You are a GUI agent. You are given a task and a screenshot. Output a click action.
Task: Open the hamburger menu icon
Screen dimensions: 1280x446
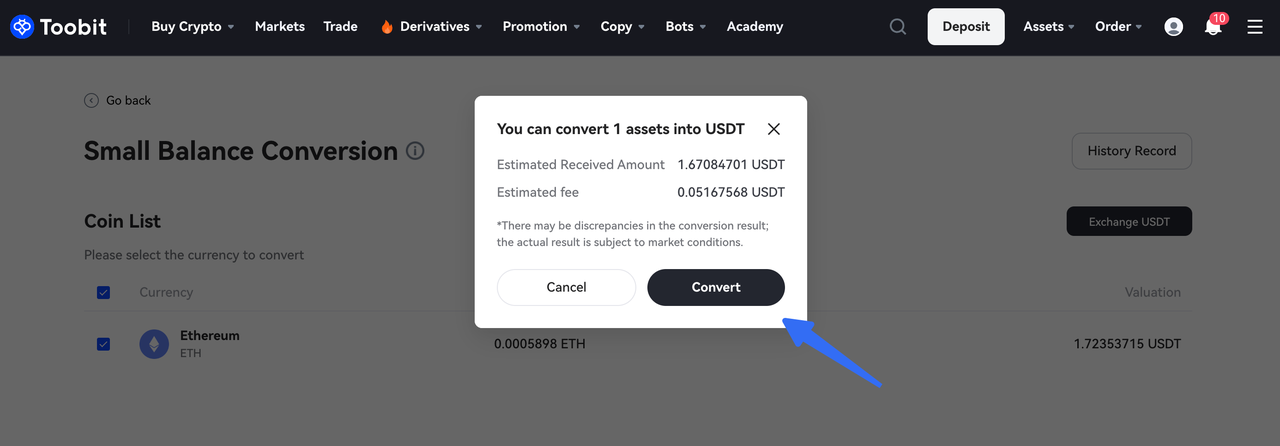pyautogui.click(x=1255, y=27)
